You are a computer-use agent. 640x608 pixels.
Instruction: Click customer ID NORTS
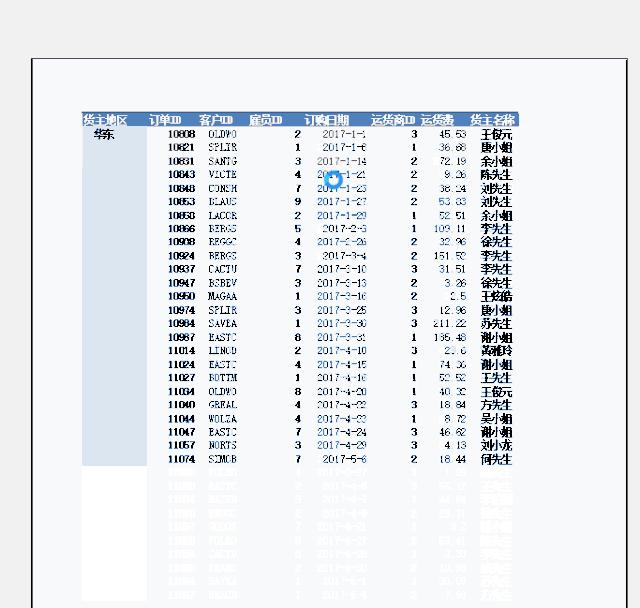(222, 445)
